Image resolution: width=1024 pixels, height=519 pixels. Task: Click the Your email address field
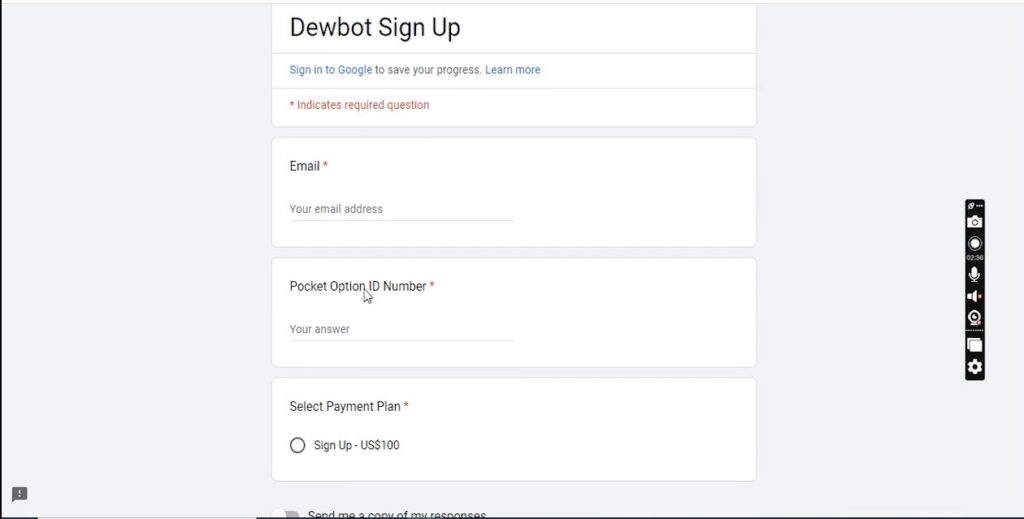(x=401, y=209)
